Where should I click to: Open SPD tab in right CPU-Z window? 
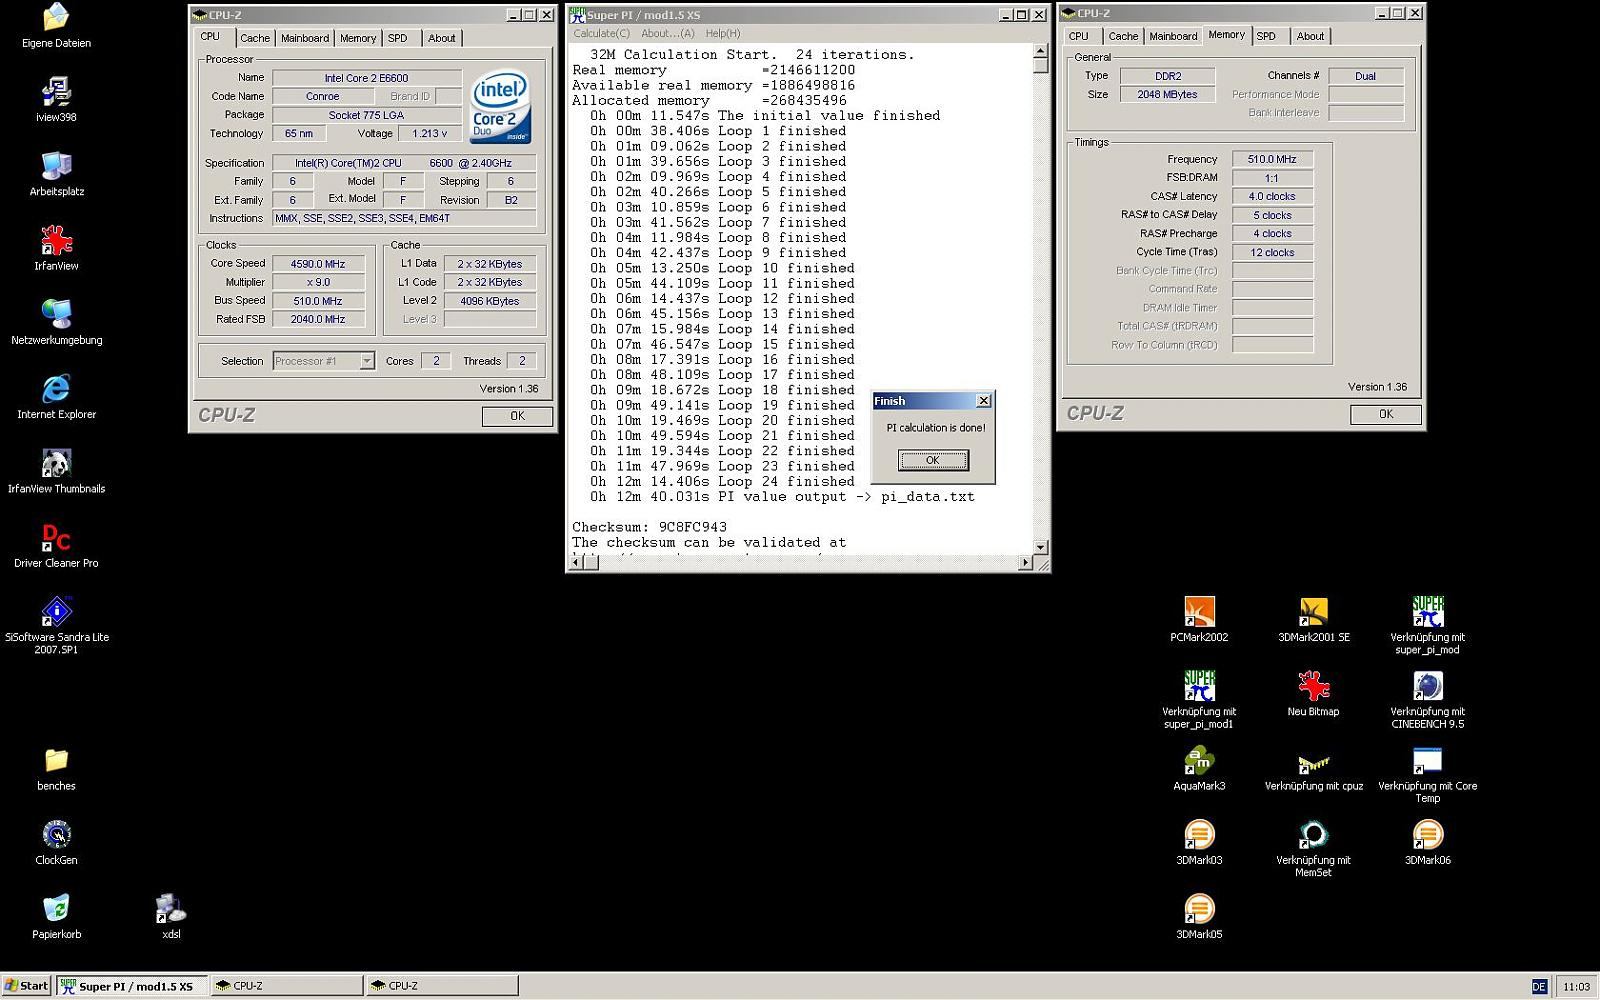coord(1266,36)
